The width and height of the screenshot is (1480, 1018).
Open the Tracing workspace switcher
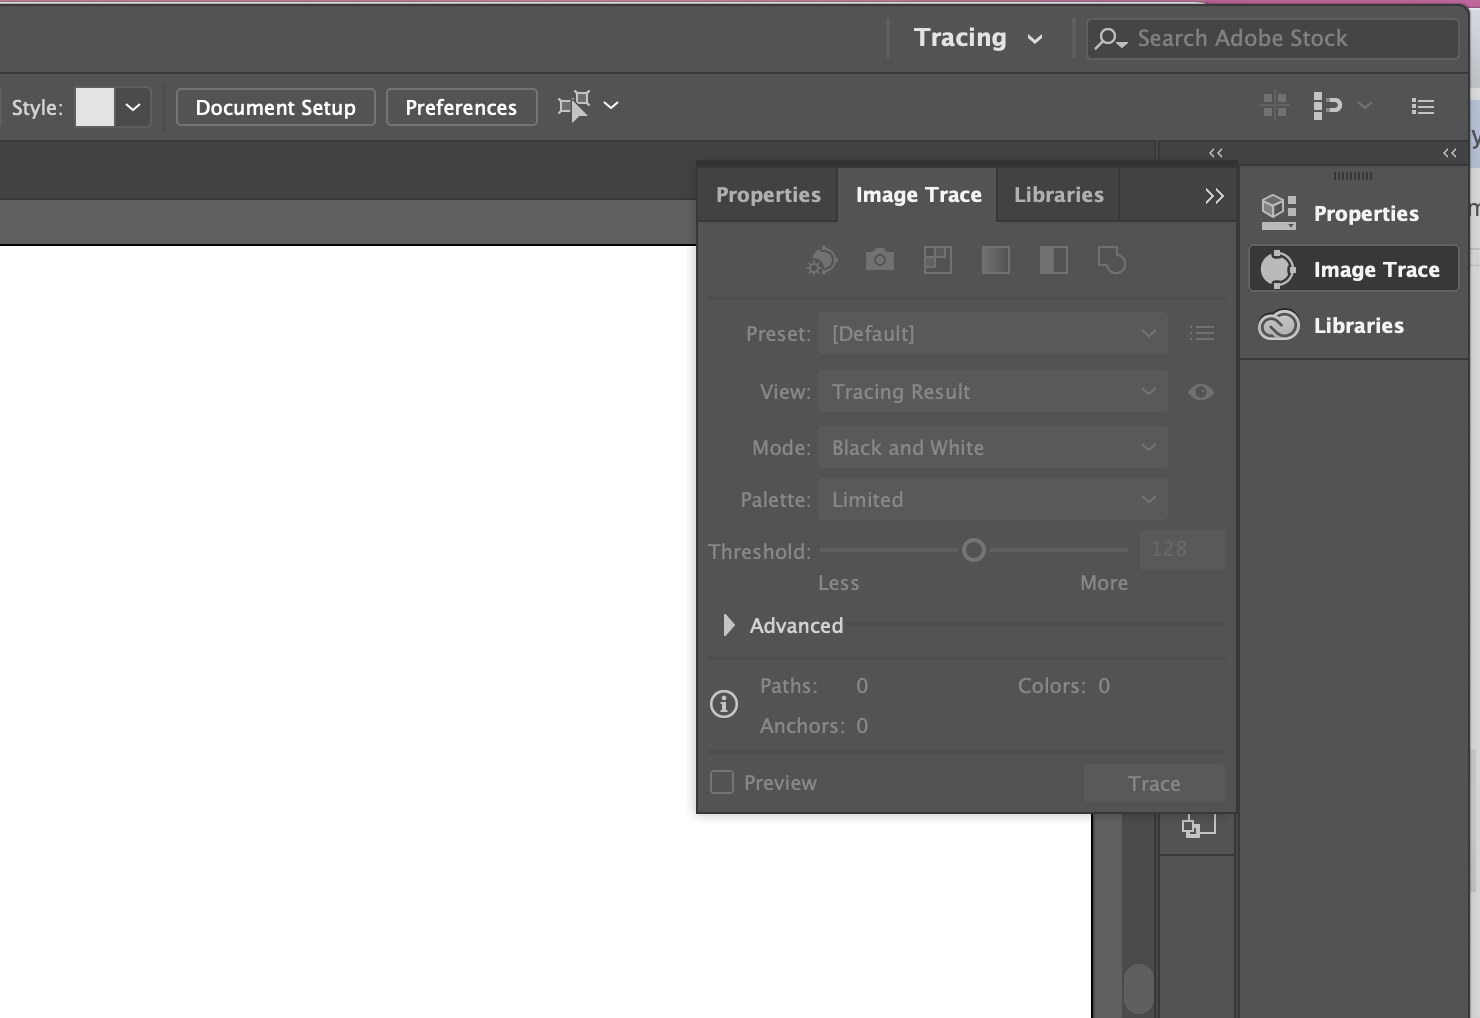point(978,38)
